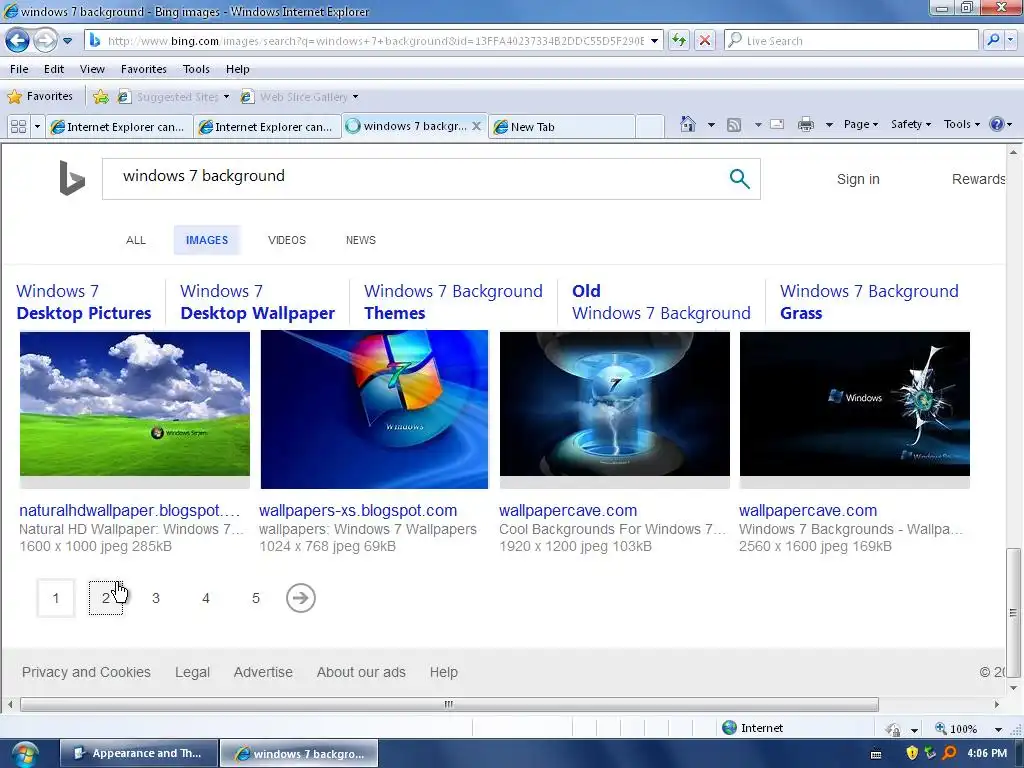Select the VIDEOS search tab
Image resolution: width=1024 pixels, height=768 pixels.
click(287, 240)
